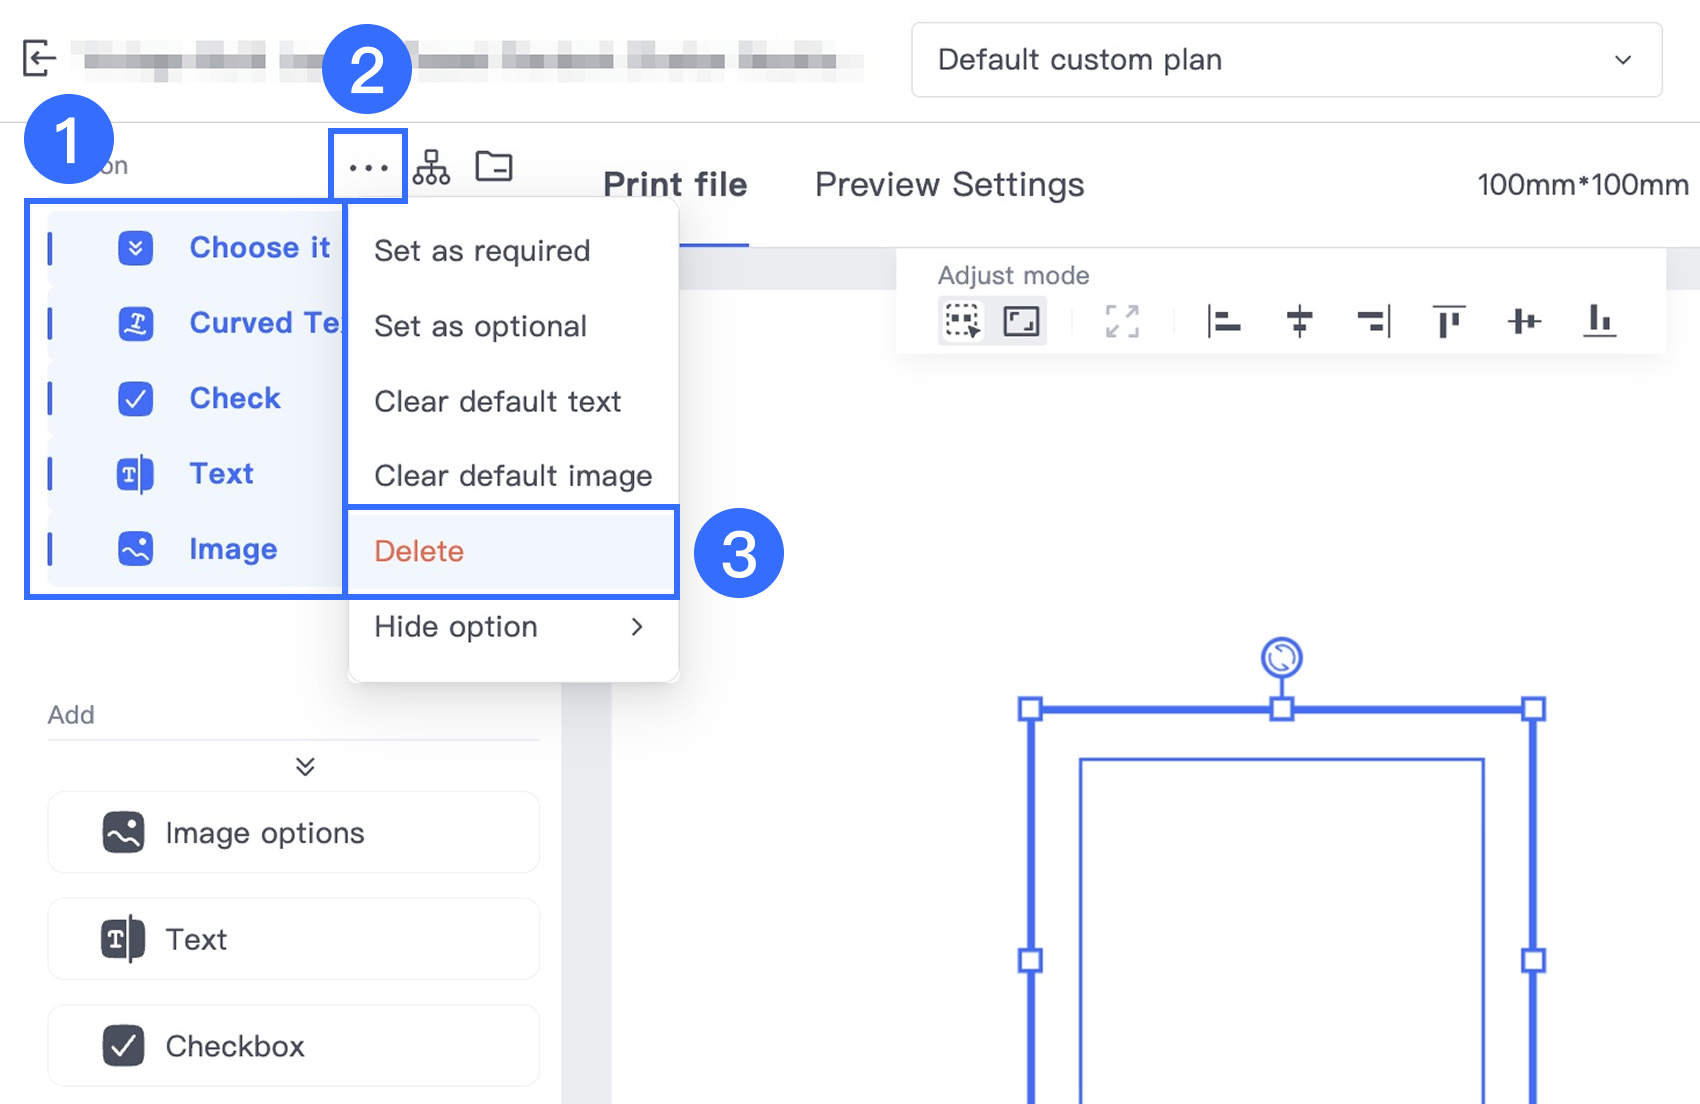Click the Choose it dropdown option icon
Screen dimensions: 1700x1104
(135, 247)
